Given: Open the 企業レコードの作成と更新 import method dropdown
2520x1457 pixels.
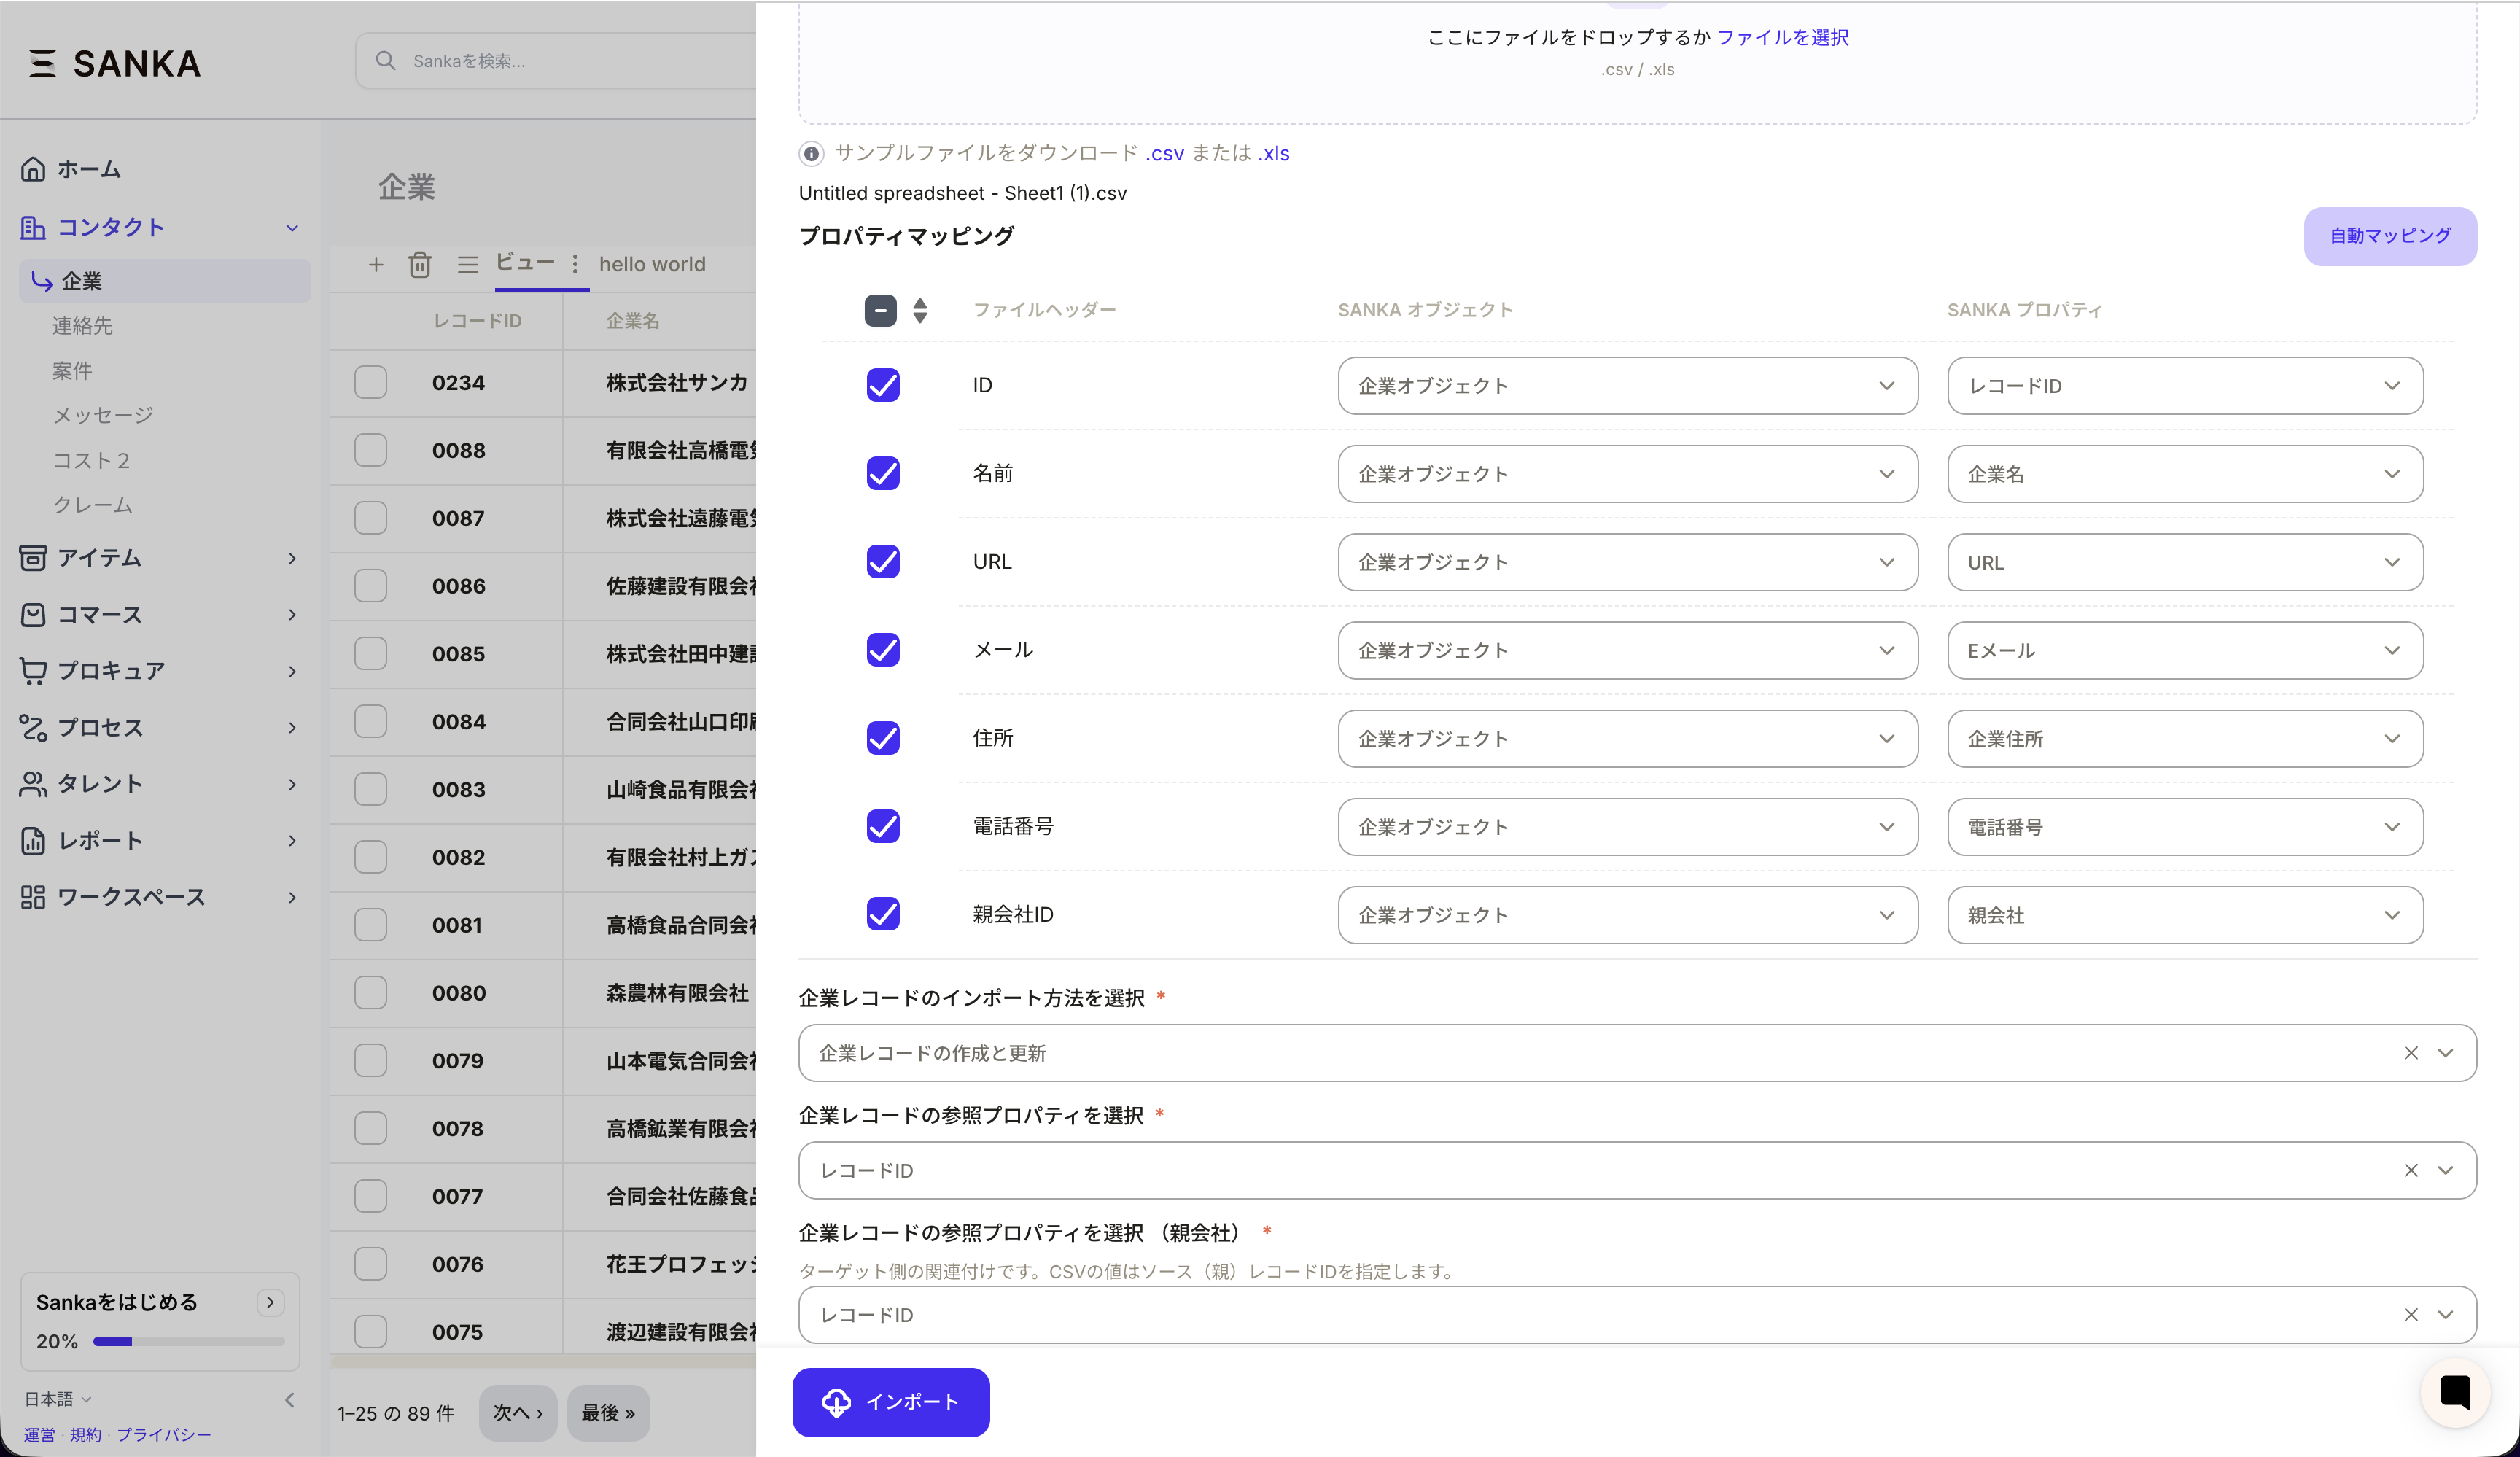Looking at the screenshot, I should click(x=1600, y=1053).
